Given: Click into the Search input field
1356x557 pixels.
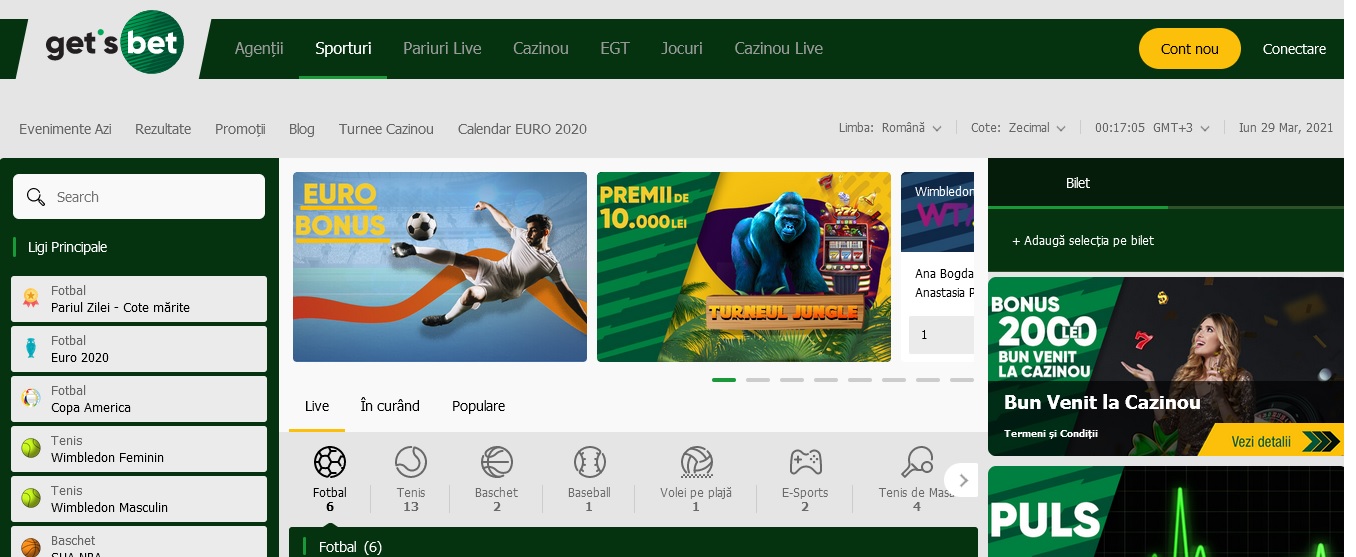Looking at the screenshot, I should pyautogui.click(x=139, y=197).
